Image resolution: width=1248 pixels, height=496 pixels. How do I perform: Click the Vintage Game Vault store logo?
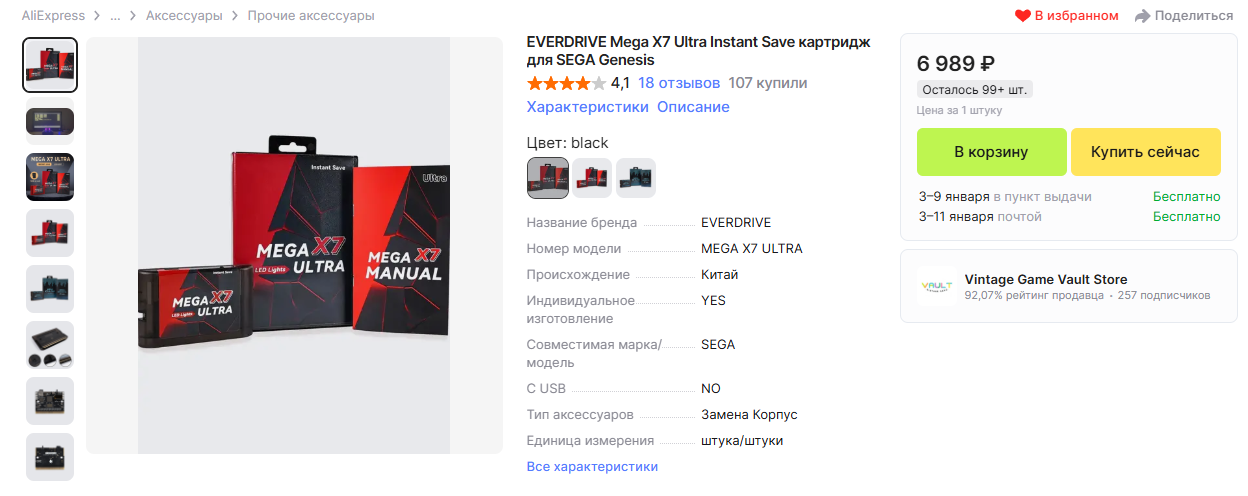point(936,287)
